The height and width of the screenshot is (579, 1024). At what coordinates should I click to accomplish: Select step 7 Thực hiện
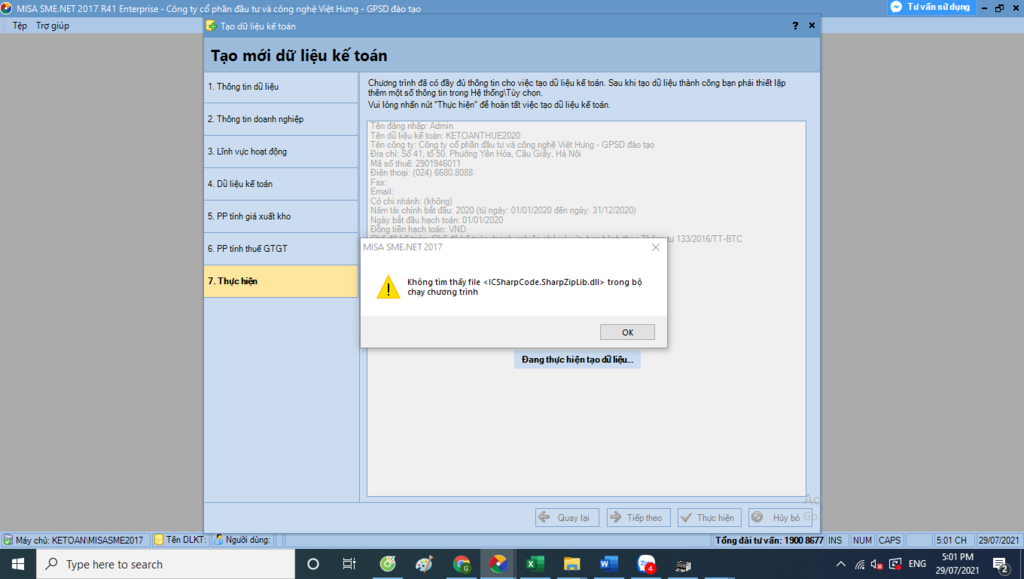(281, 281)
